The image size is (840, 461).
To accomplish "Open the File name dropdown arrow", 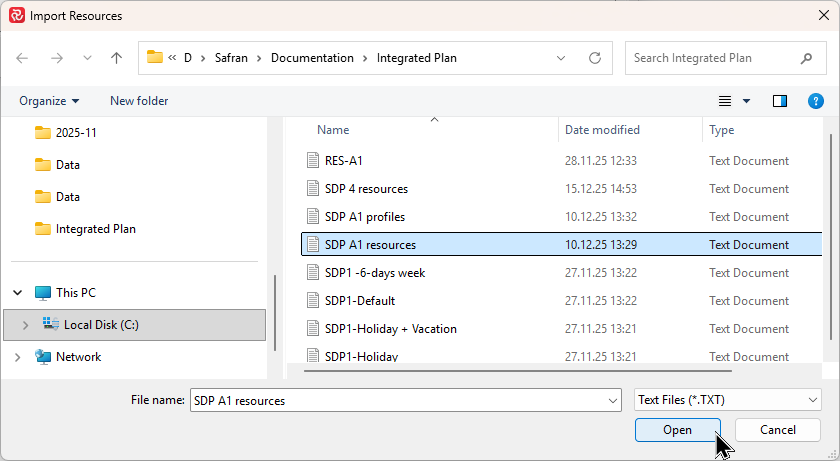I will click(x=613, y=400).
